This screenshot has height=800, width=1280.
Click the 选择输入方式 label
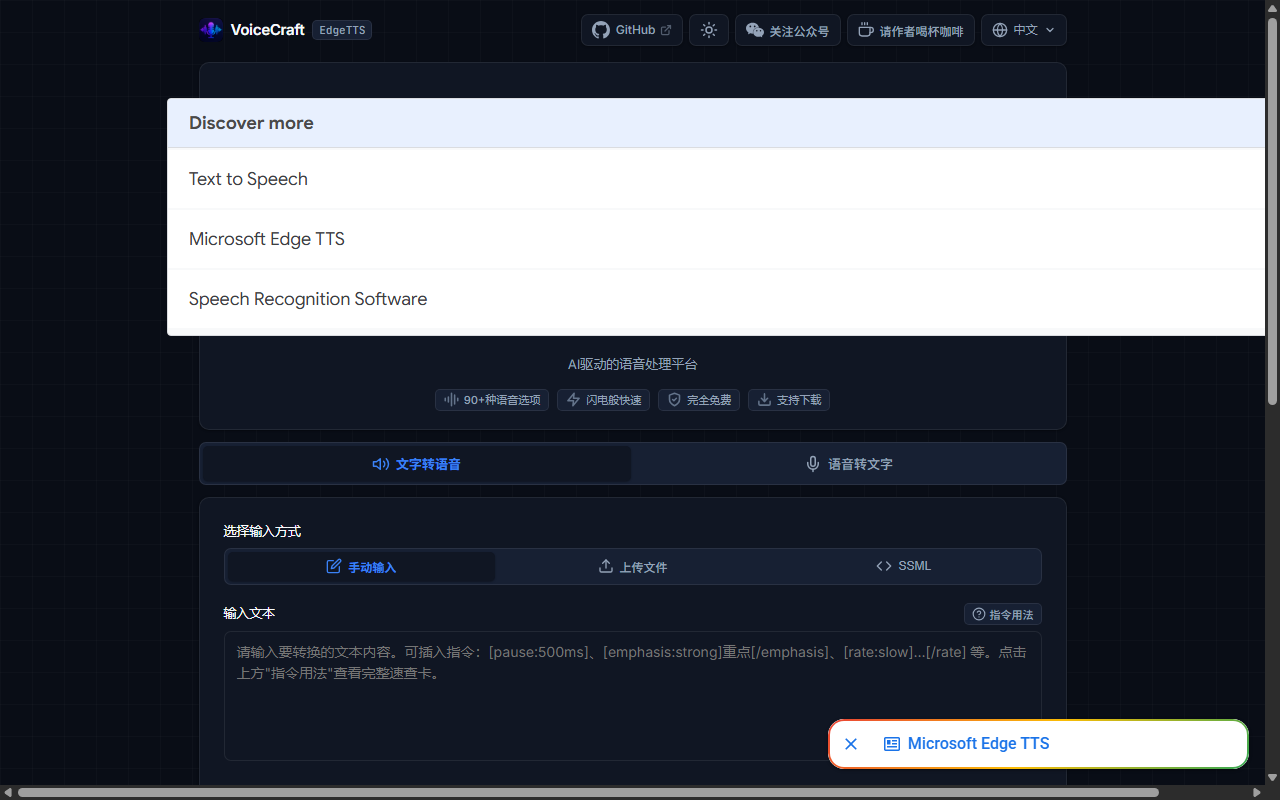pyautogui.click(x=262, y=531)
